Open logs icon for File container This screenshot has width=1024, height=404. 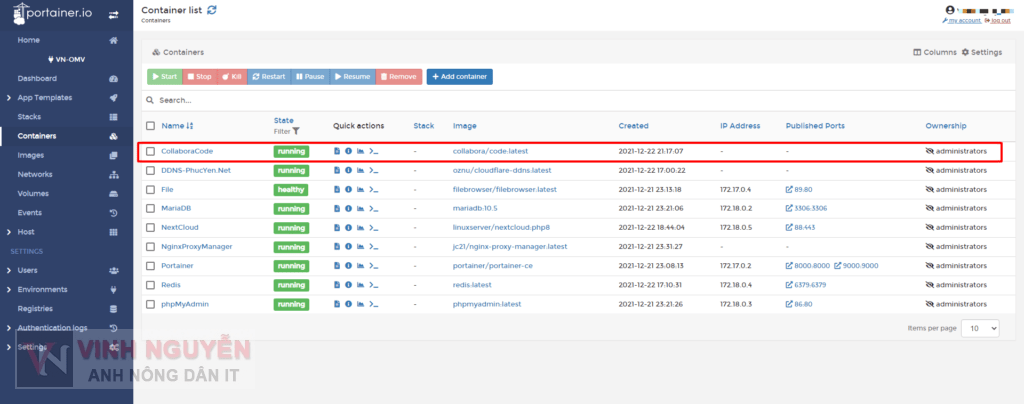337,190
